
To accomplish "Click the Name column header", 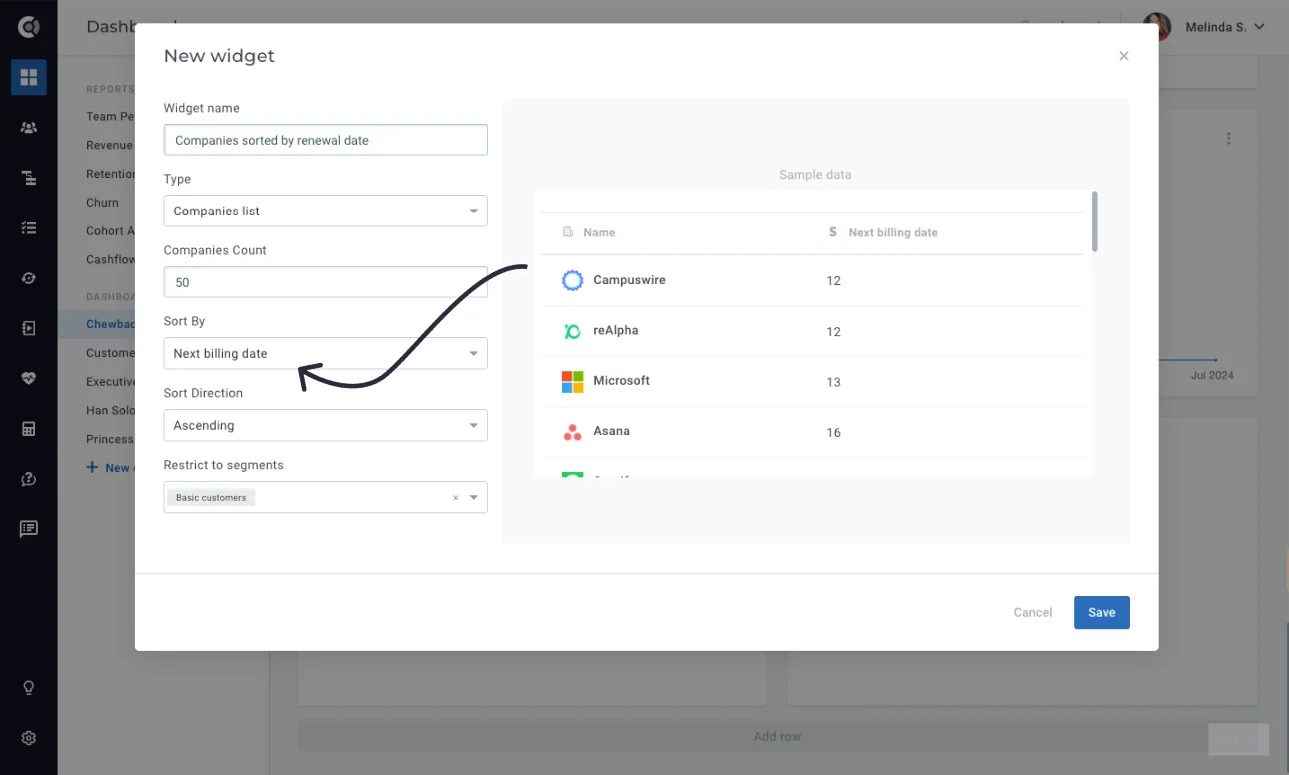I will pos(599,232).
